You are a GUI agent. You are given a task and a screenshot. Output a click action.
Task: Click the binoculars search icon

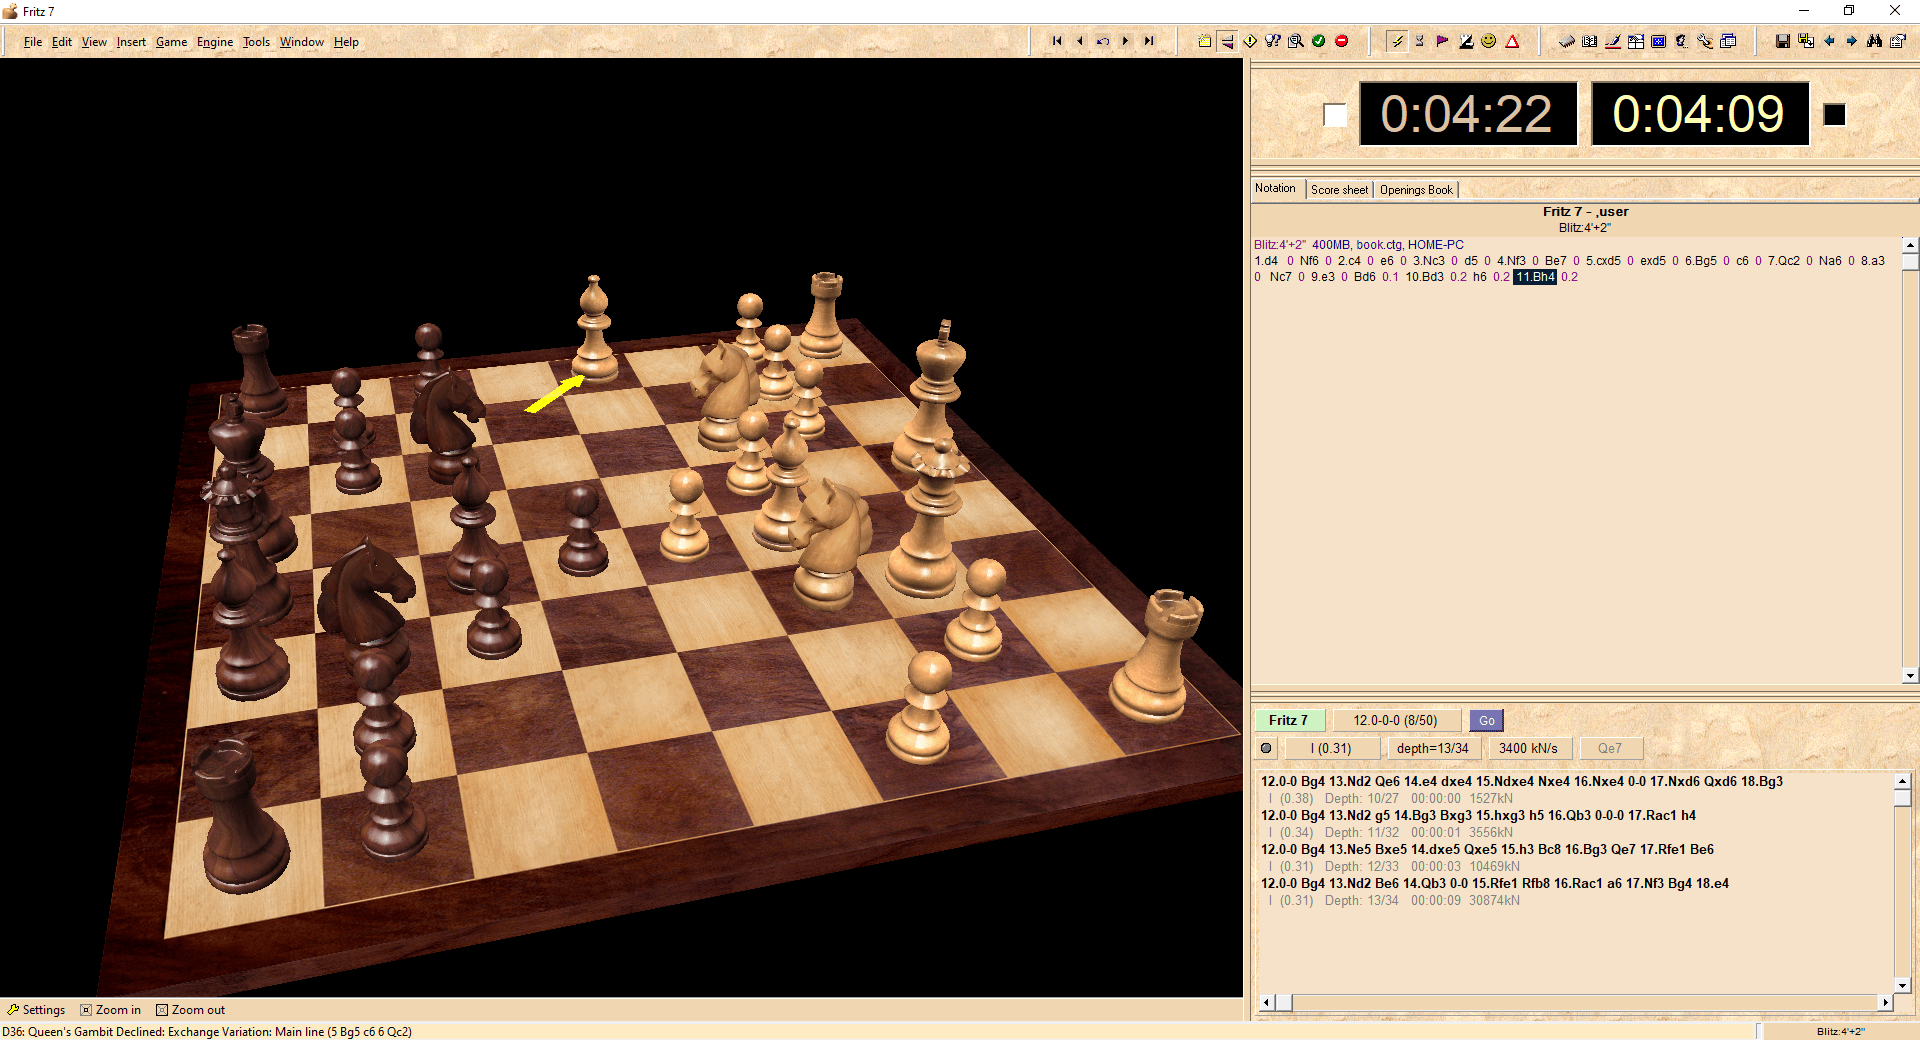point(1874,41)
